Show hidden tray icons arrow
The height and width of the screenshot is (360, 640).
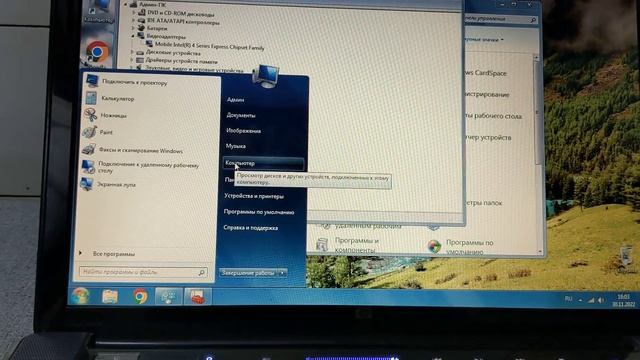point(580,300)
